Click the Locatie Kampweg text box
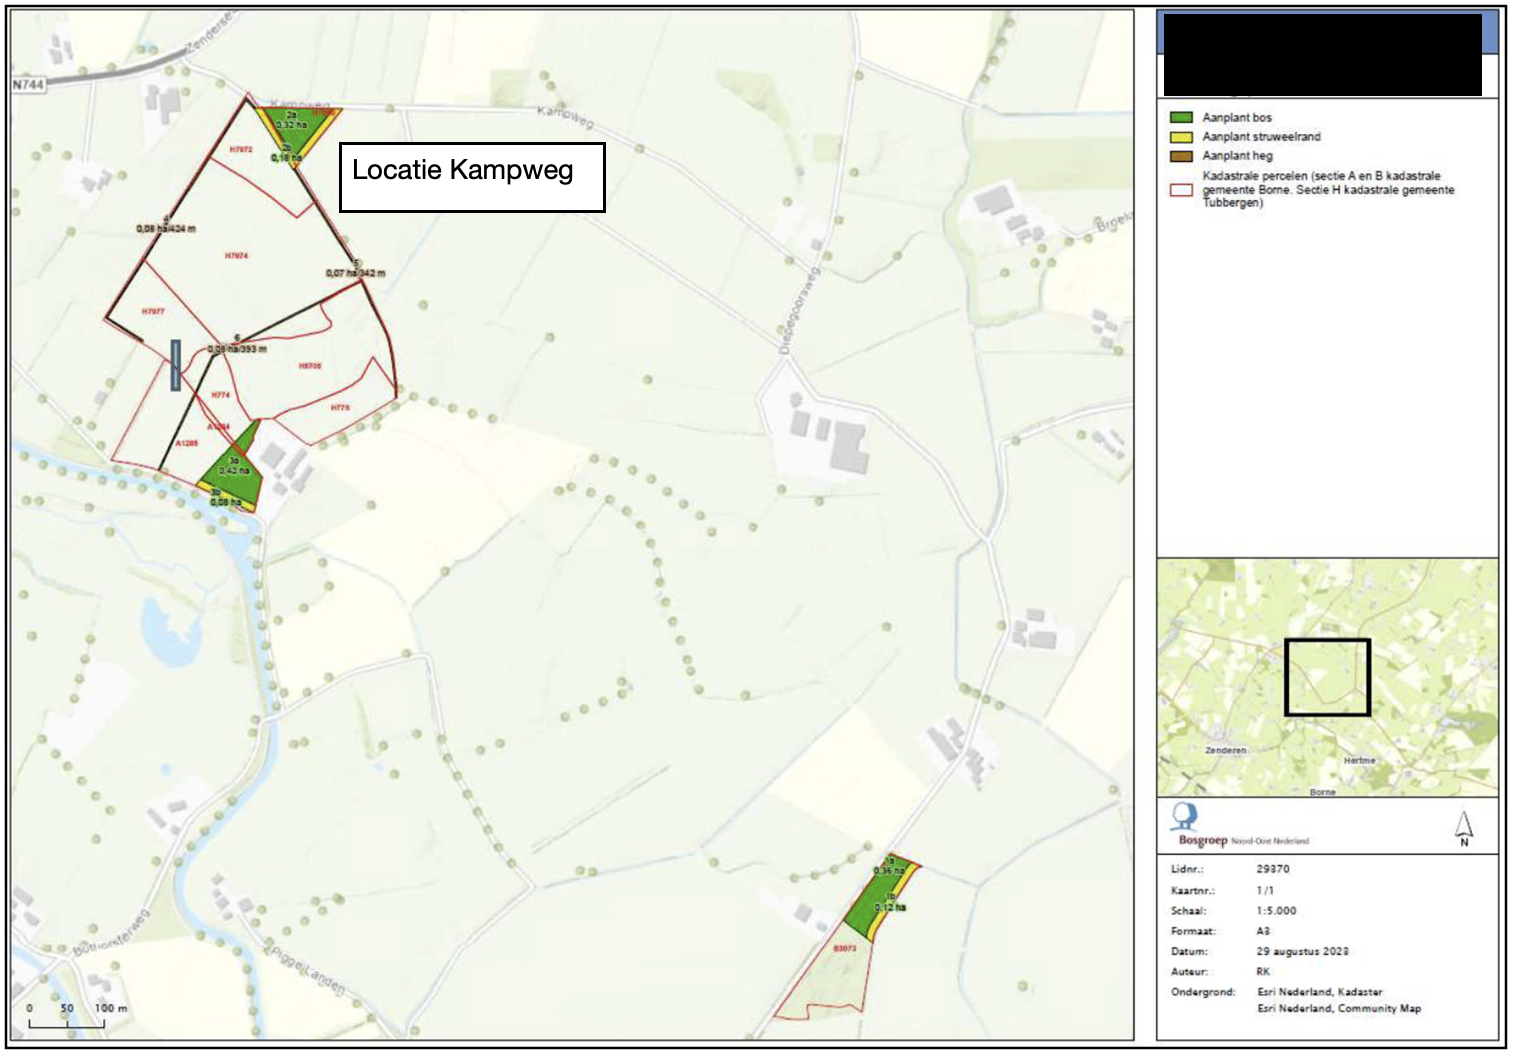 click(472, 177)
